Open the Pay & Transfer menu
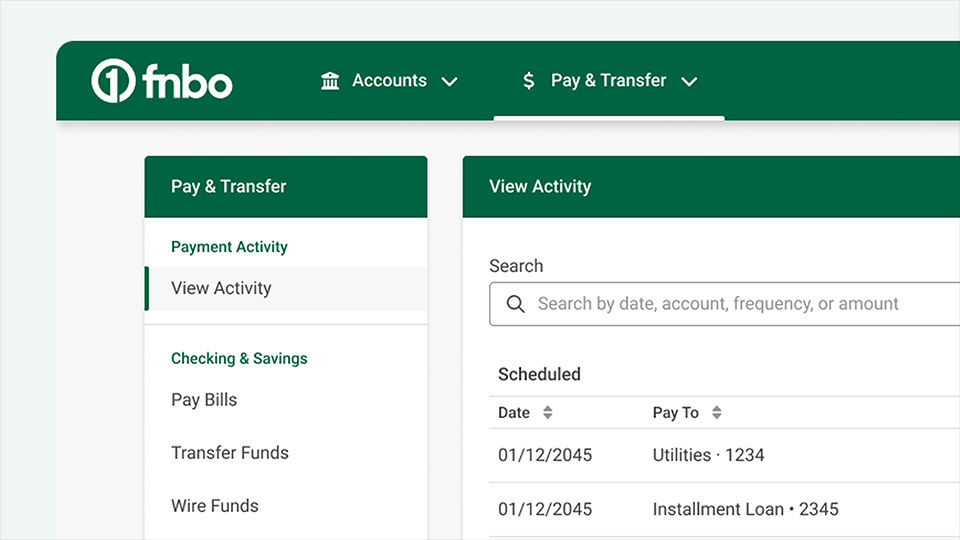Viewport: 960px width, 540px height. pos(609,80)
